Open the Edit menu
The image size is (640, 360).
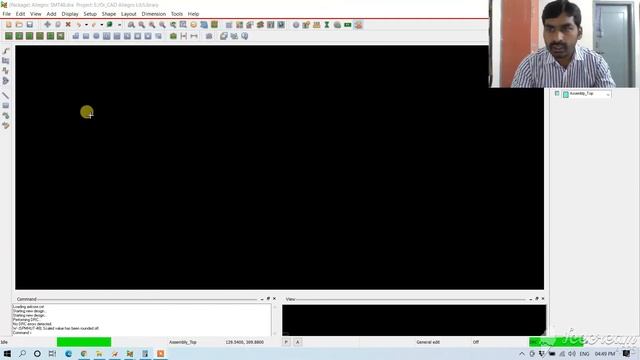(20, 14)
